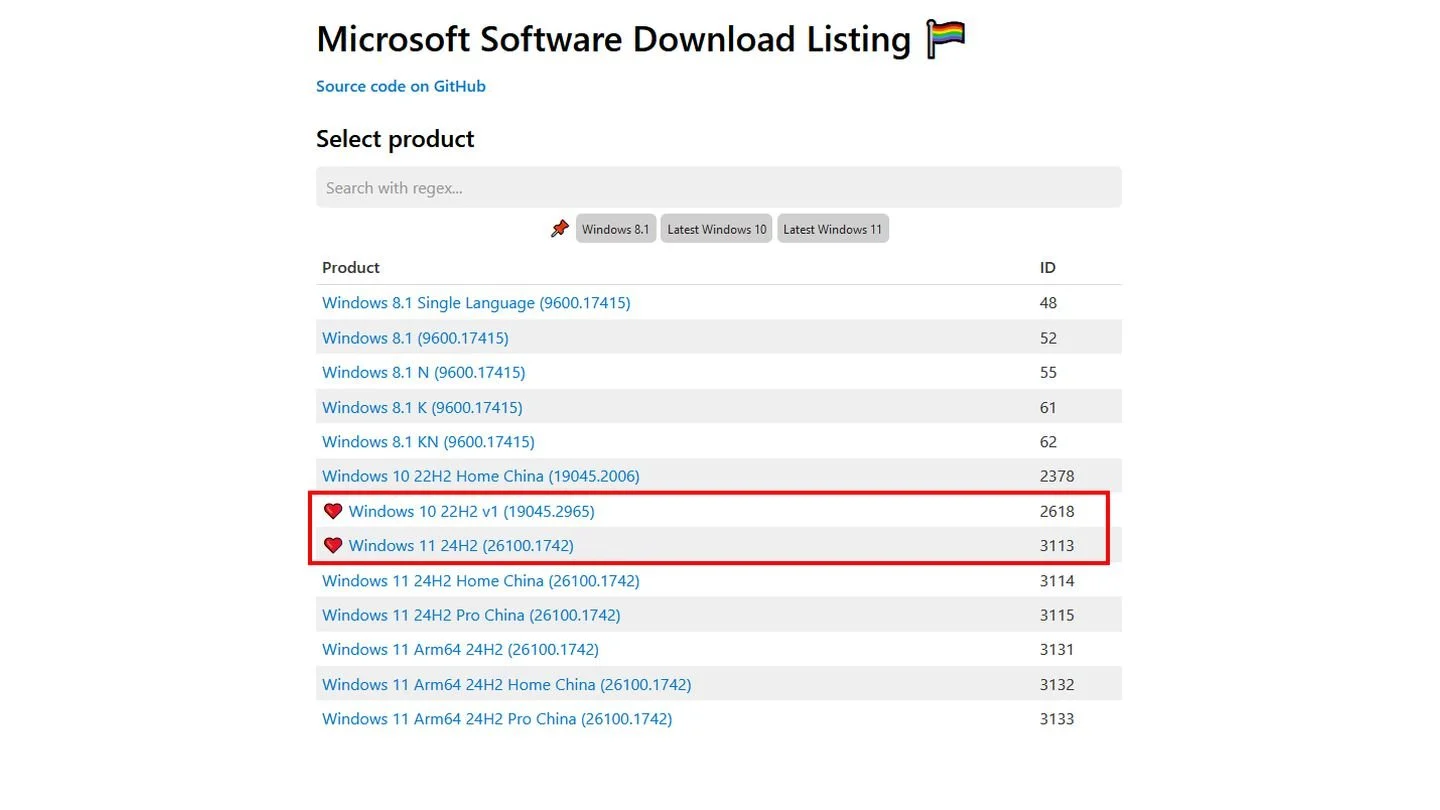Open Windows 10 22H2 v1 (19045.2965) link
1440x810 pixels.
(x=471, y=511)
